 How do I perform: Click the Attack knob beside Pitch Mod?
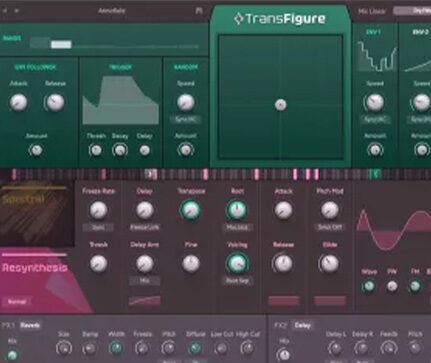coord(283,210)
